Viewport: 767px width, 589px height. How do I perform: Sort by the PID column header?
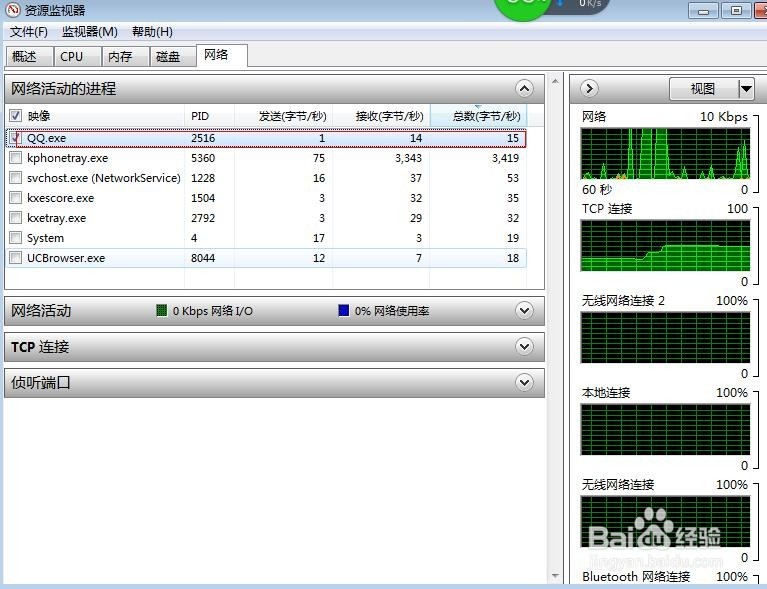[x=209, y=116]
